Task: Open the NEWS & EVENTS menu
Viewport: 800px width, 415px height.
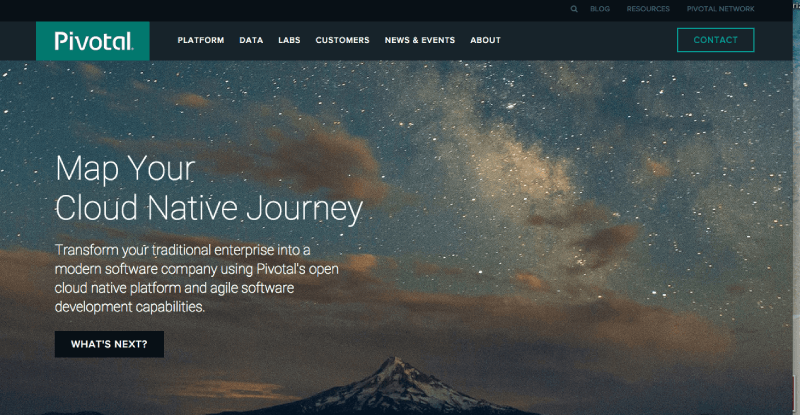Action: pos(420,40)
